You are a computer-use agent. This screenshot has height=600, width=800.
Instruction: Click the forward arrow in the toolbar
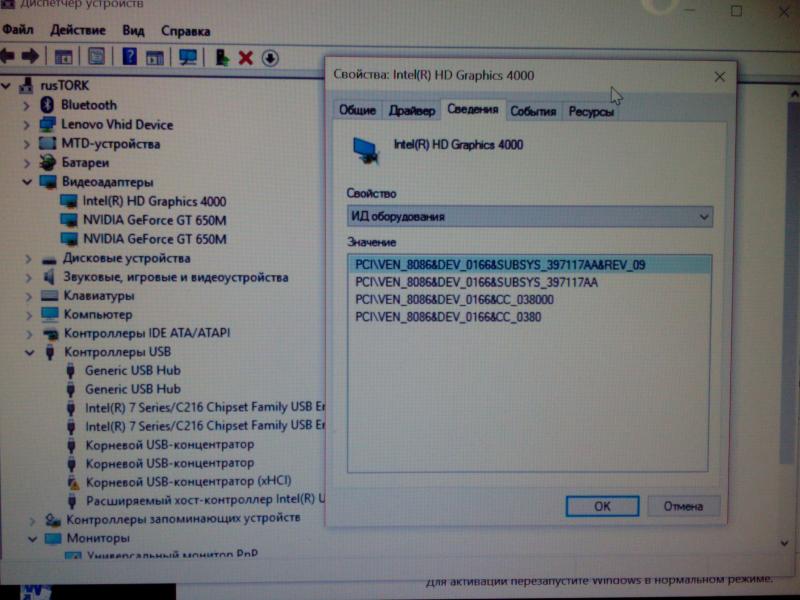(30, 57)
